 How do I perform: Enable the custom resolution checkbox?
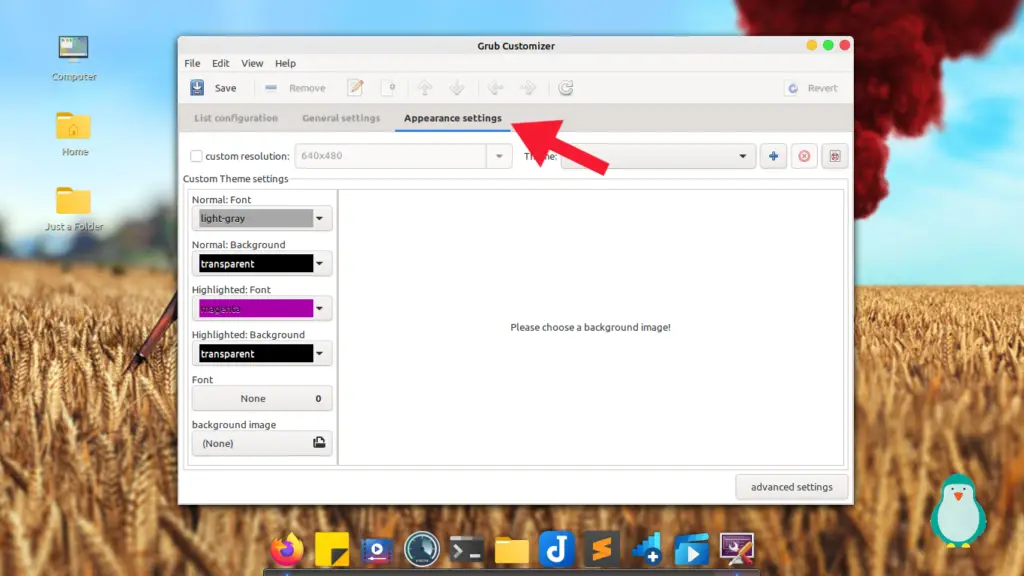click(196, 156)
